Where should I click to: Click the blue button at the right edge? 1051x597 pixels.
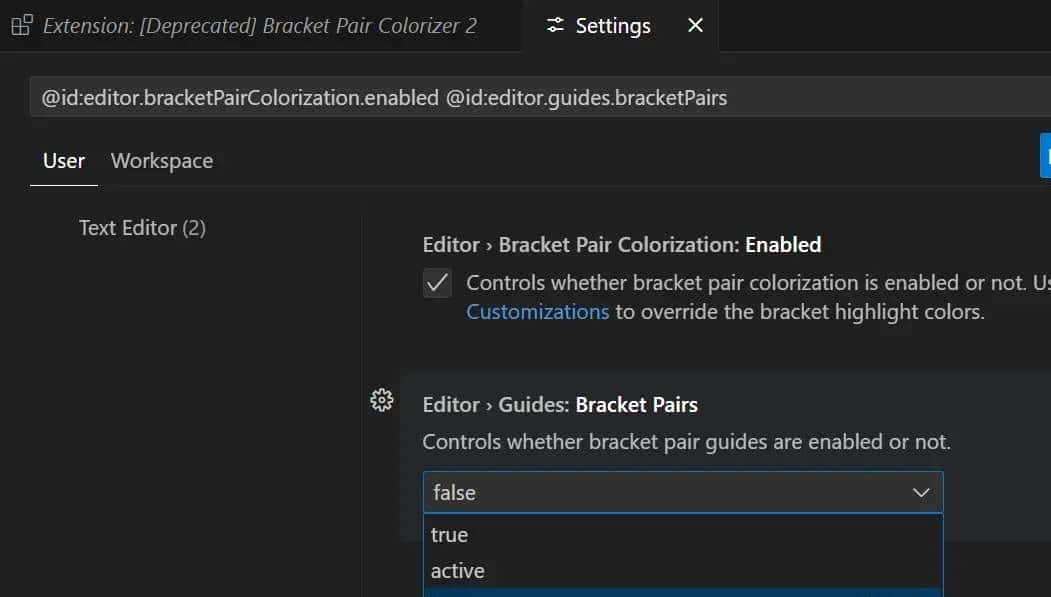[1046, 155]
